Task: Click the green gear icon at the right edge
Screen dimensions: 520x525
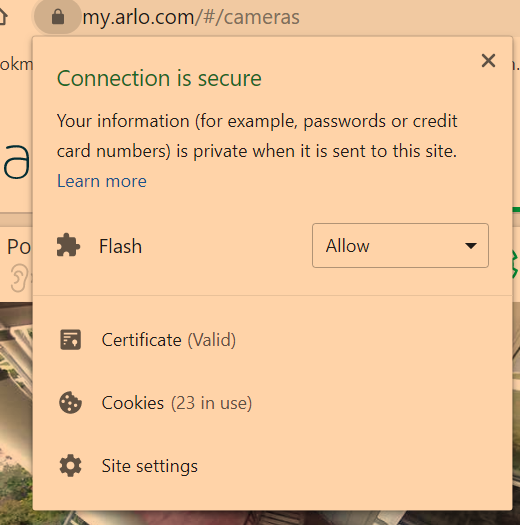Action: pos(516,265)
